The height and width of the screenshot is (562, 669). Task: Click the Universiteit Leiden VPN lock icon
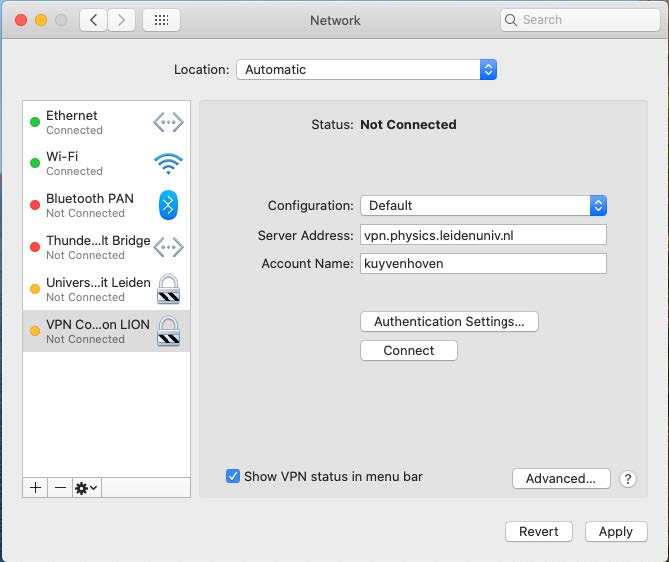[168, 289]
